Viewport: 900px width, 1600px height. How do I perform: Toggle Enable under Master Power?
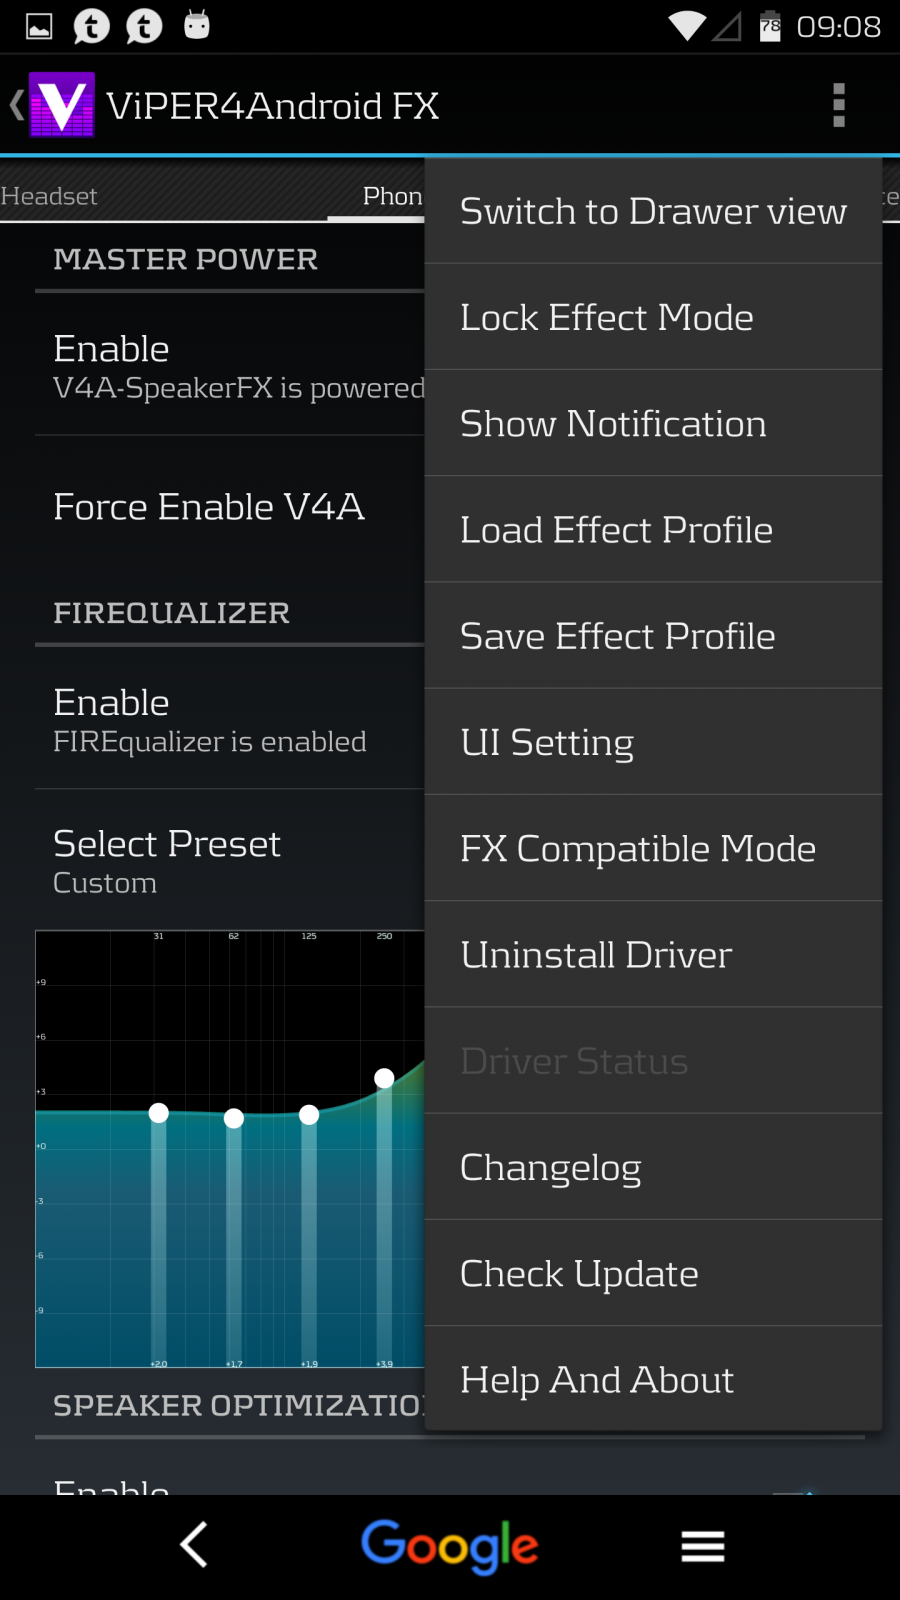[230, 366]
